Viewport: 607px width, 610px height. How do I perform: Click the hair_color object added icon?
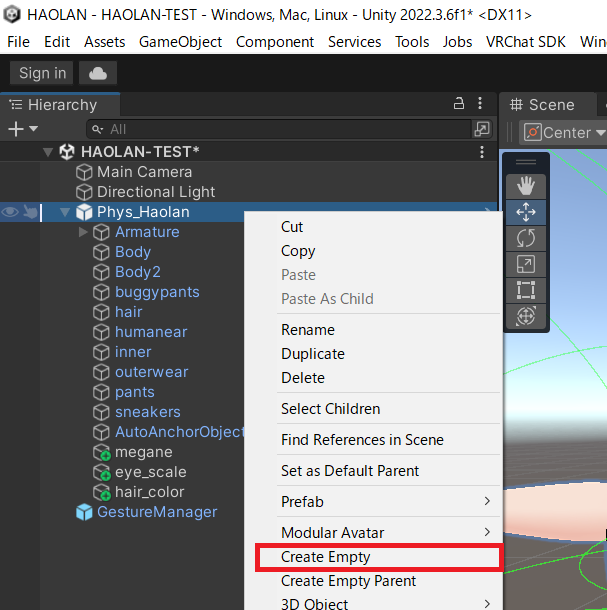(x=102, y=492)
